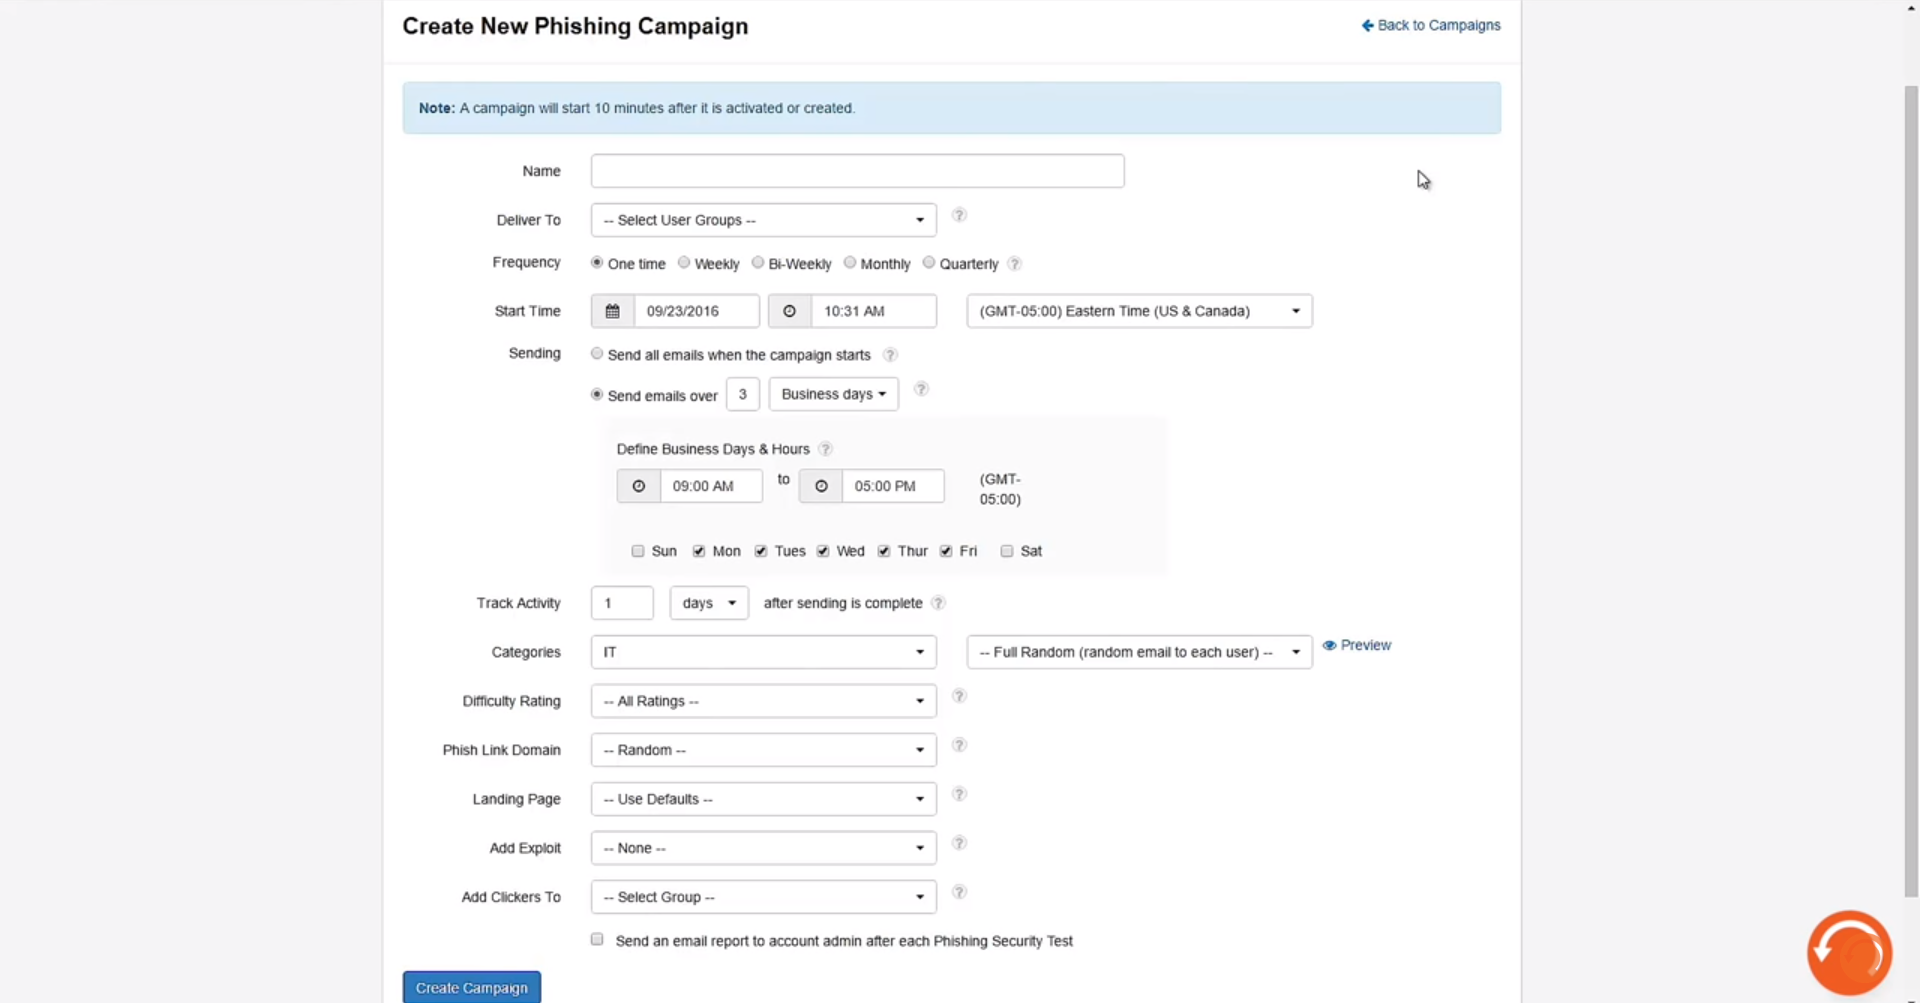Click the campaign Name input field
This screenshot has height=1003, width=1920.
point(857,171)
